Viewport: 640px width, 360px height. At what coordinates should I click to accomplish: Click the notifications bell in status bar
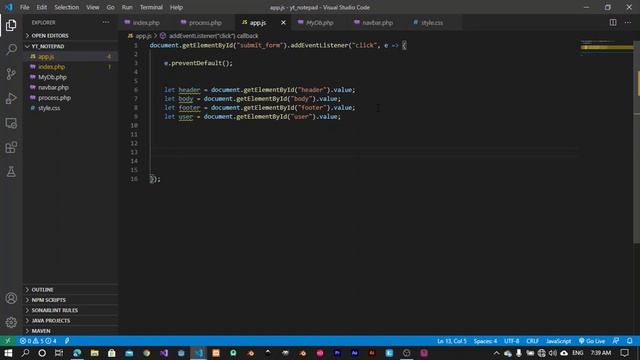tap(629, 341)
